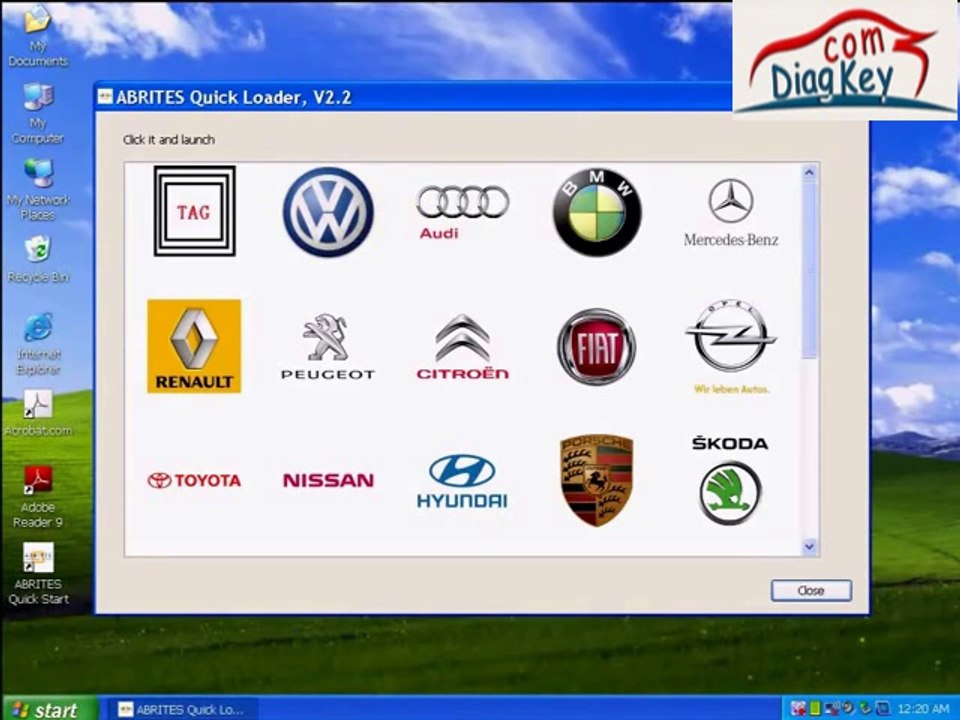
Task: Launch the Fiat module
Action: (x=596, y=347)
